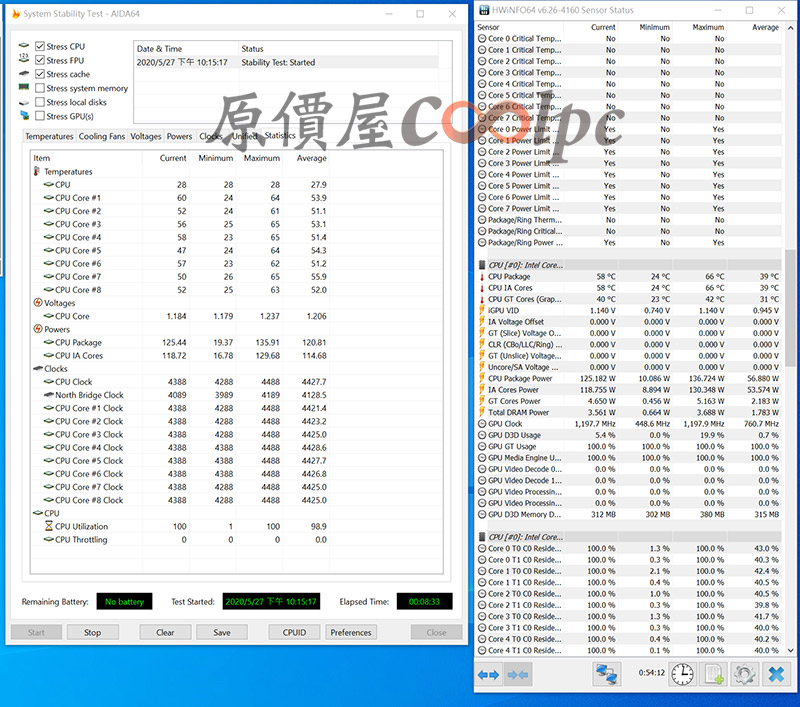Click Core 0 Critical Temp round icon
This screenshot has height=707, width=800.
click(x=482, y=38)
